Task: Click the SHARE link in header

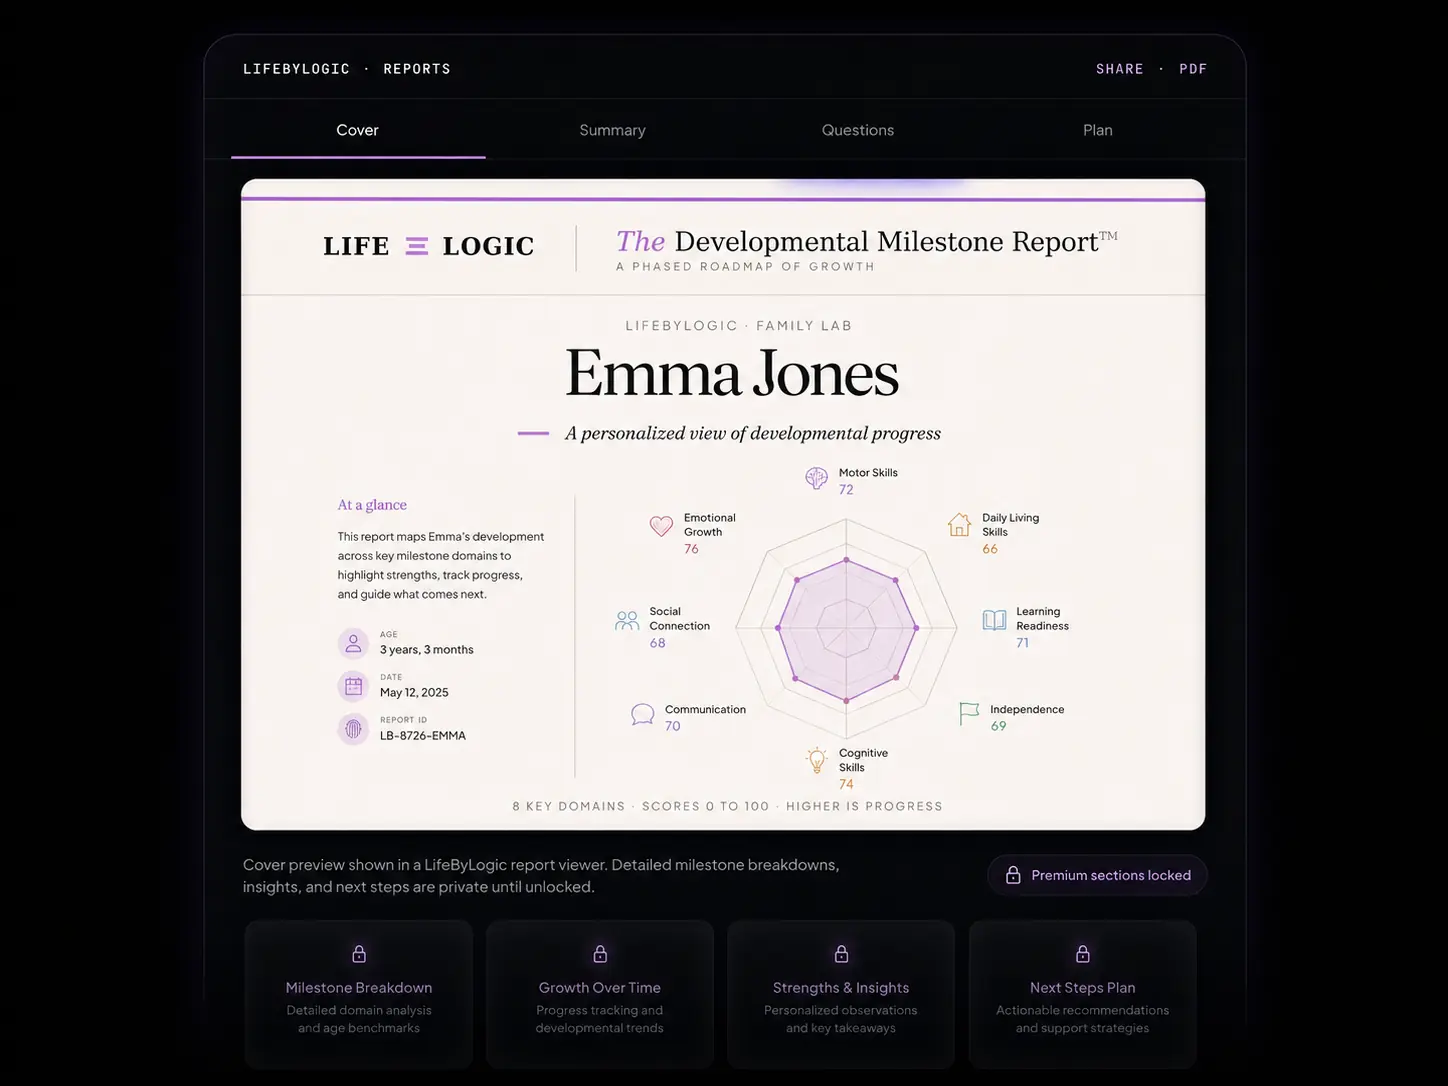Action: [1119, 69]
